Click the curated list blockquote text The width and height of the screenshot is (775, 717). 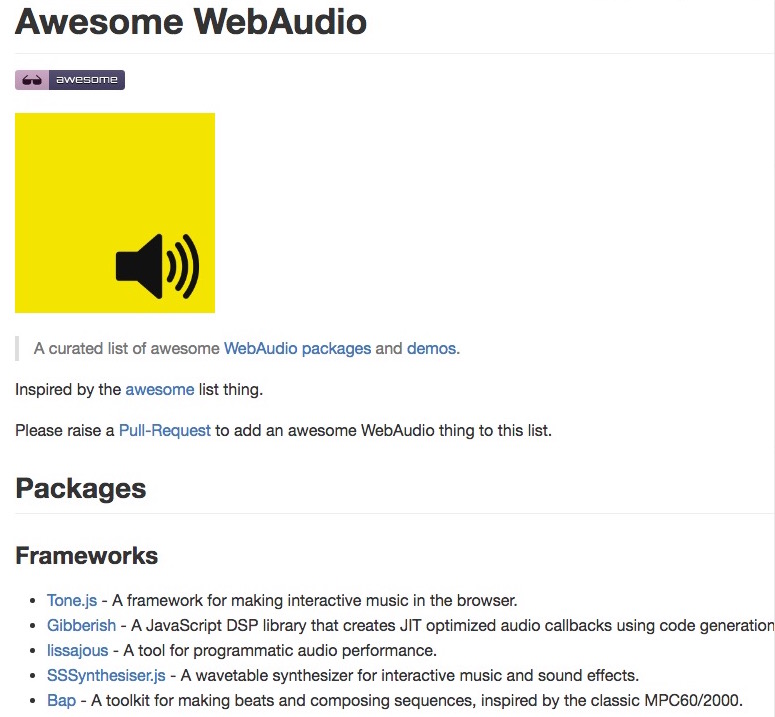[247, 348]
